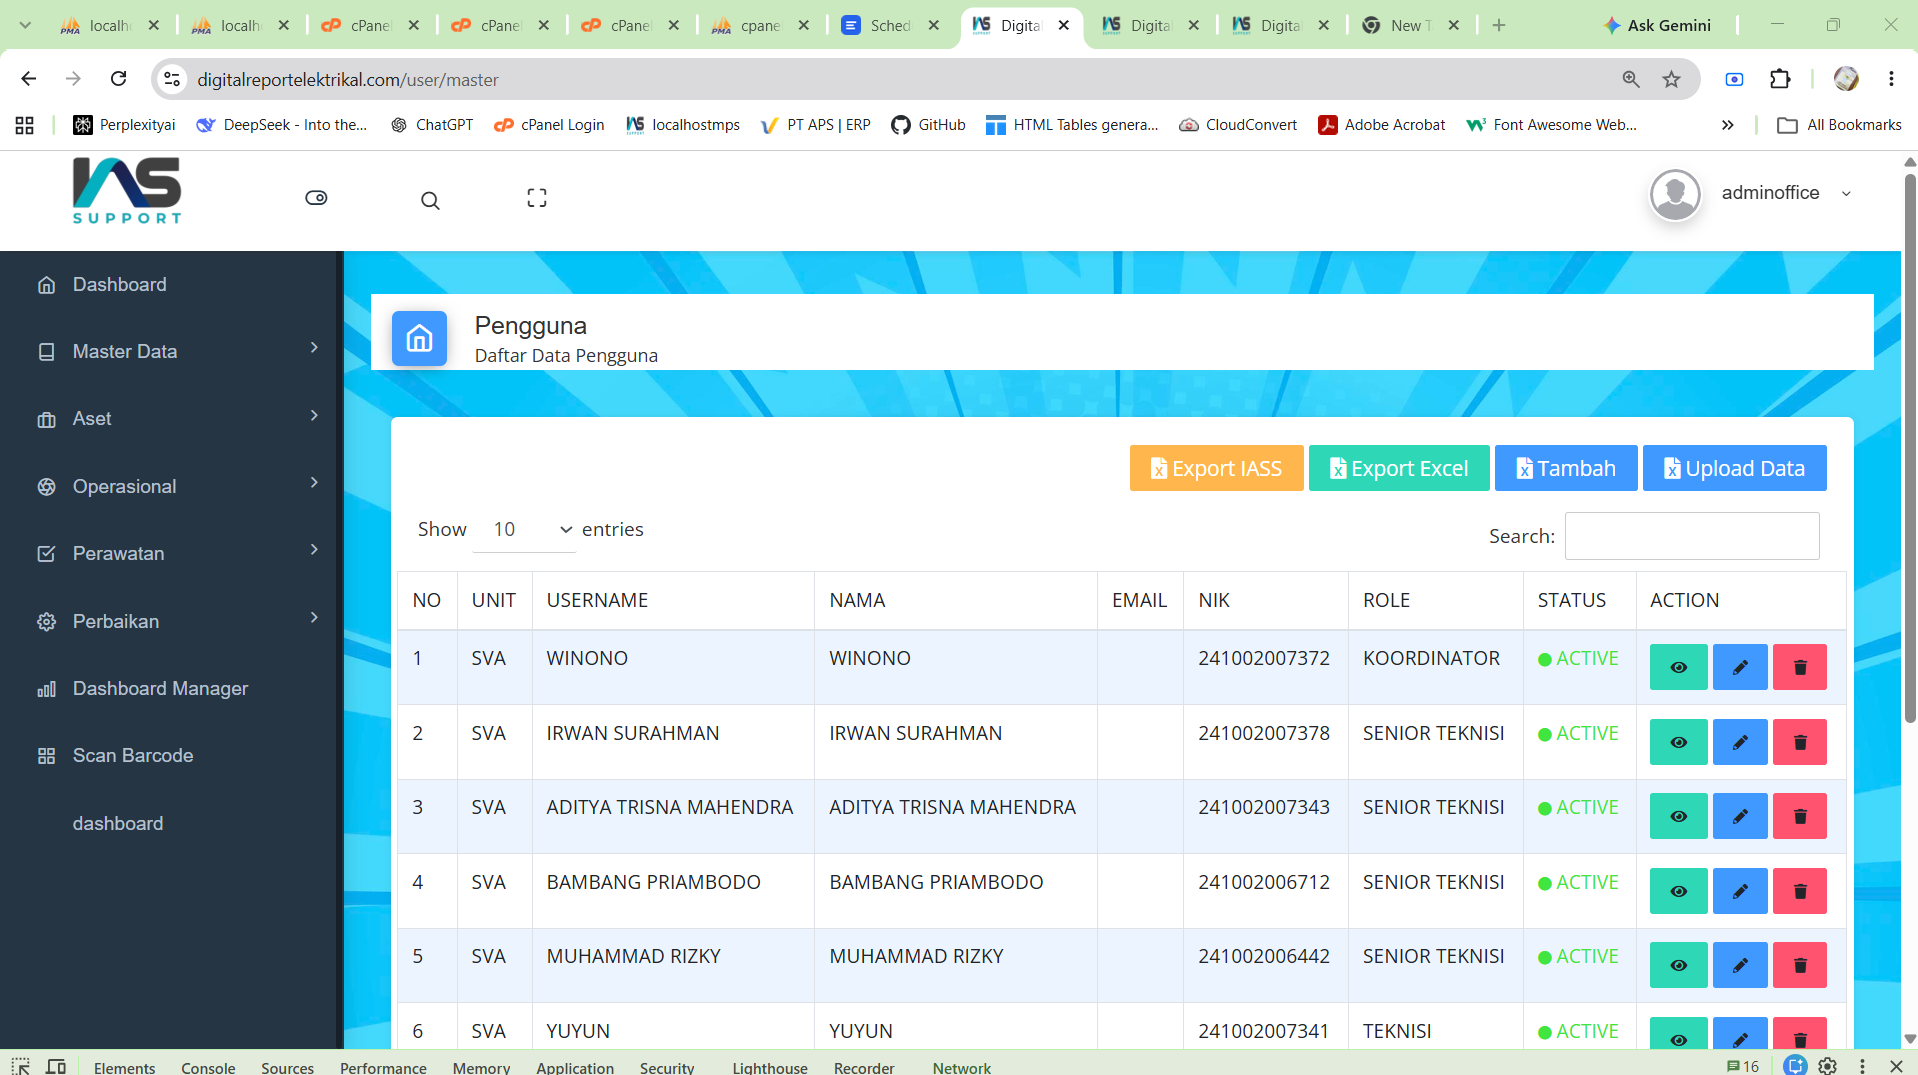Delete MUHAMMAD RIZKY with trash icon
The height and width of the screenshot is (1075, 1918).
click(1800, 965)
